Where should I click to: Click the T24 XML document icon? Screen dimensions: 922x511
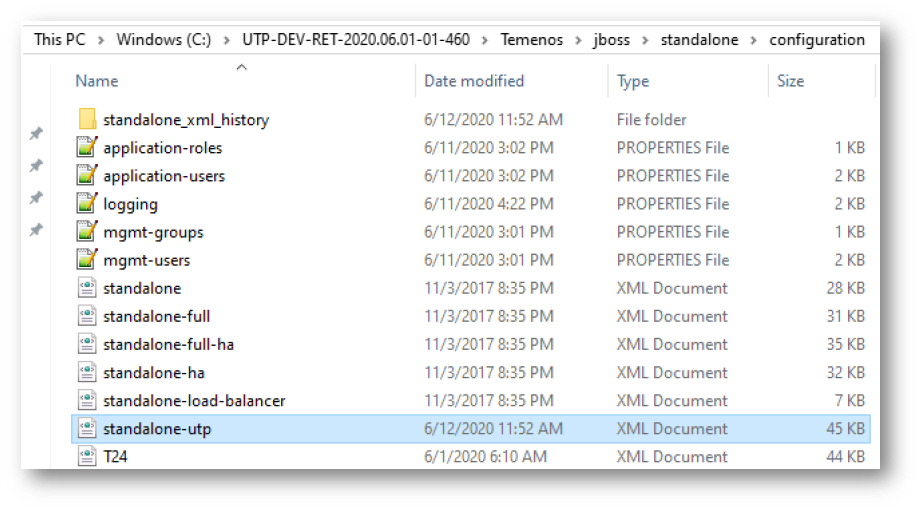87,457
